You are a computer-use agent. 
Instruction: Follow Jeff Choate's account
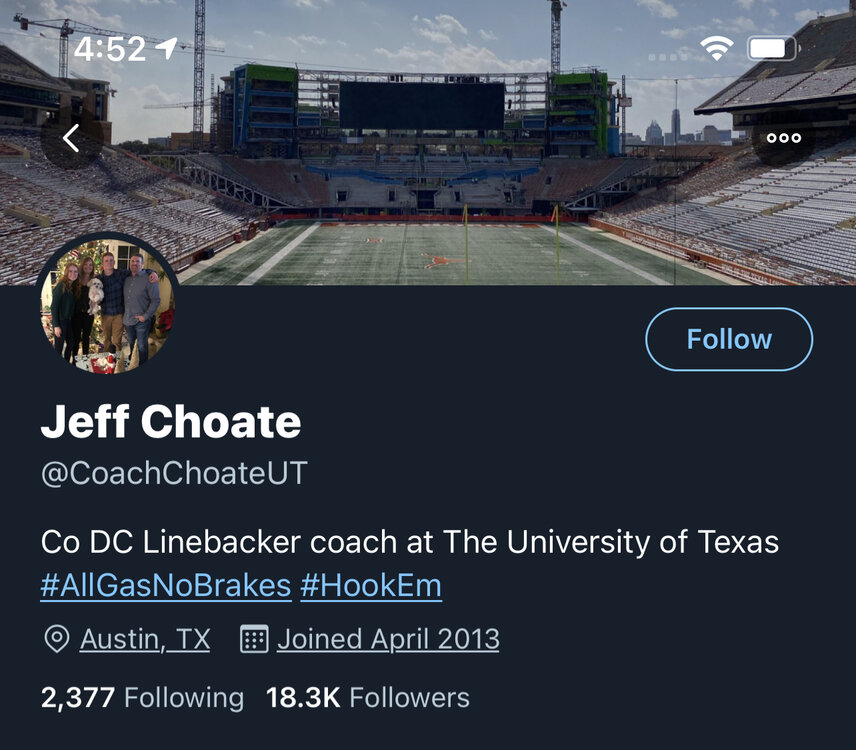[x=729, y=339]
